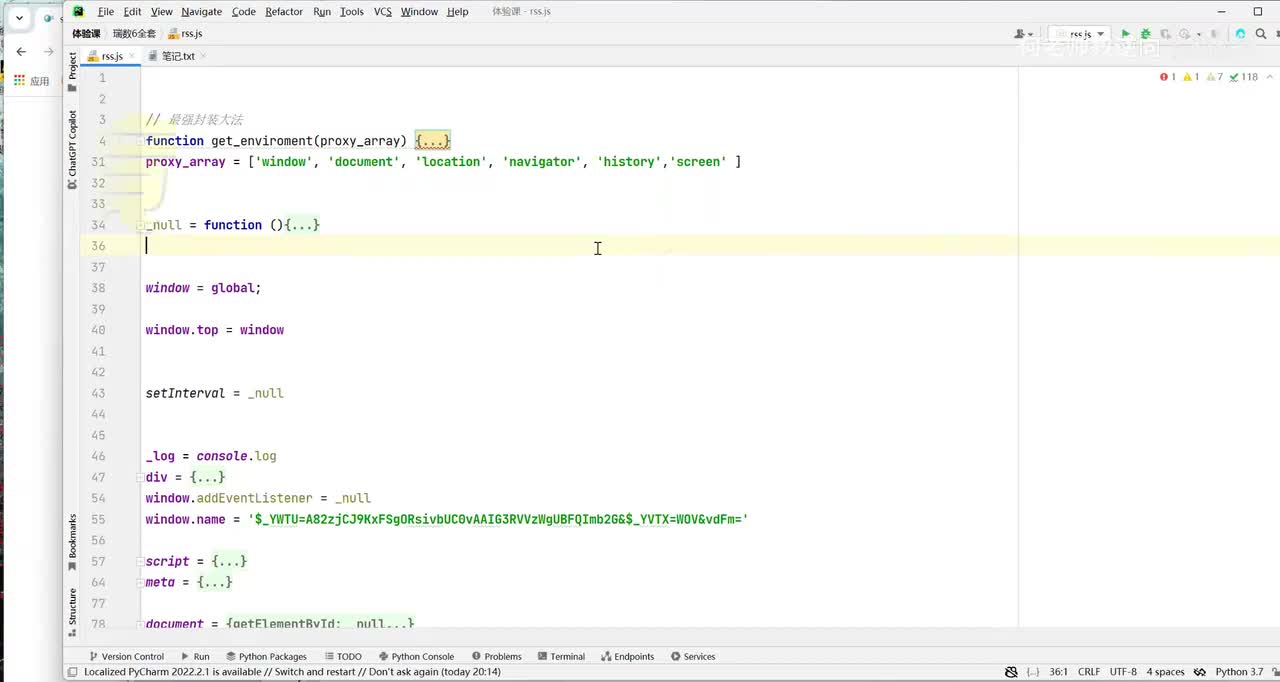Click the weak warning count 7 indicator
The width and height of the screenshot is (1280, 682).
1215,77
